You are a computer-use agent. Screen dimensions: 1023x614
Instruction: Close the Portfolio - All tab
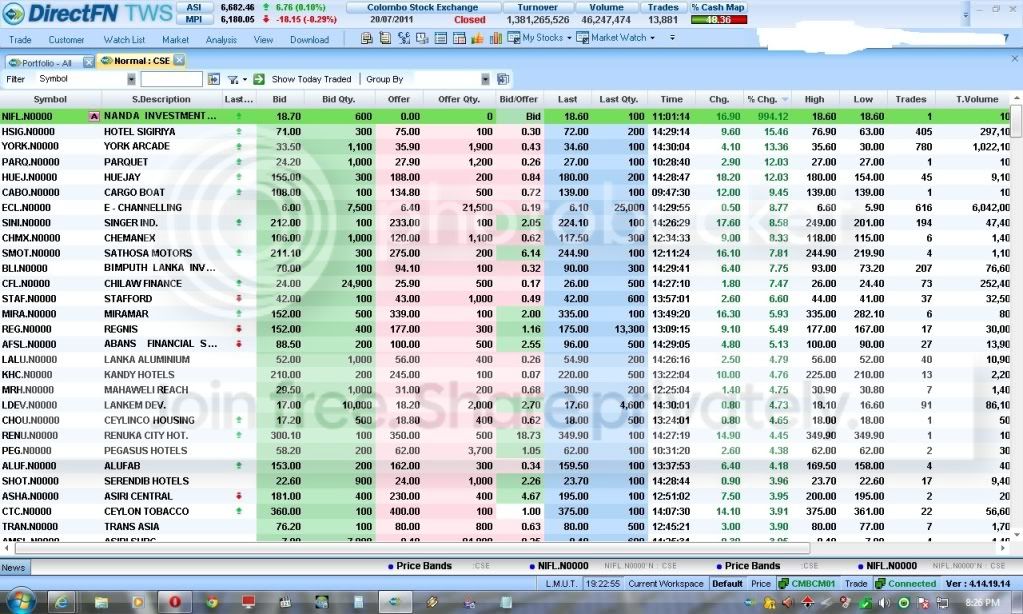pyautogui.click(x=88, y=63)
